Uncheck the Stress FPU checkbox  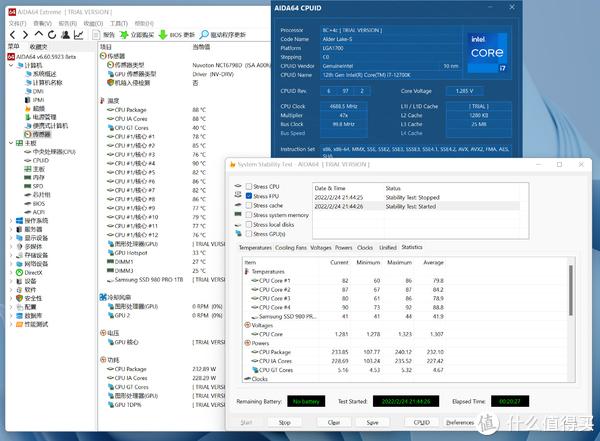pyautogui.click(x=249, y=196)
